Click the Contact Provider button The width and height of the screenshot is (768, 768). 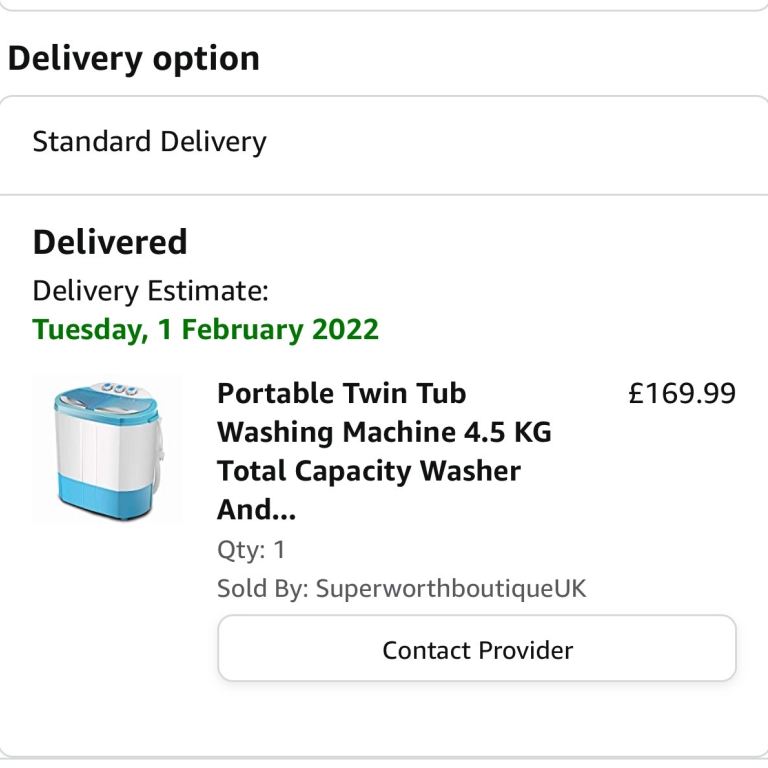[477, 648]
